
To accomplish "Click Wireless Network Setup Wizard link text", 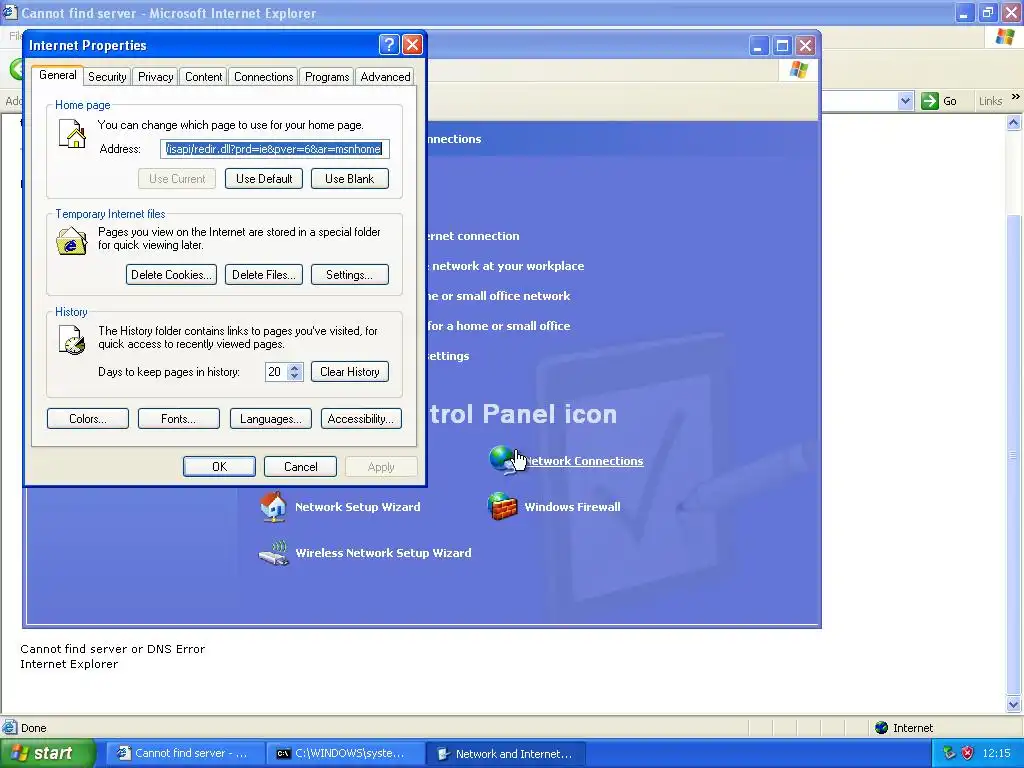I will point(383,553).
